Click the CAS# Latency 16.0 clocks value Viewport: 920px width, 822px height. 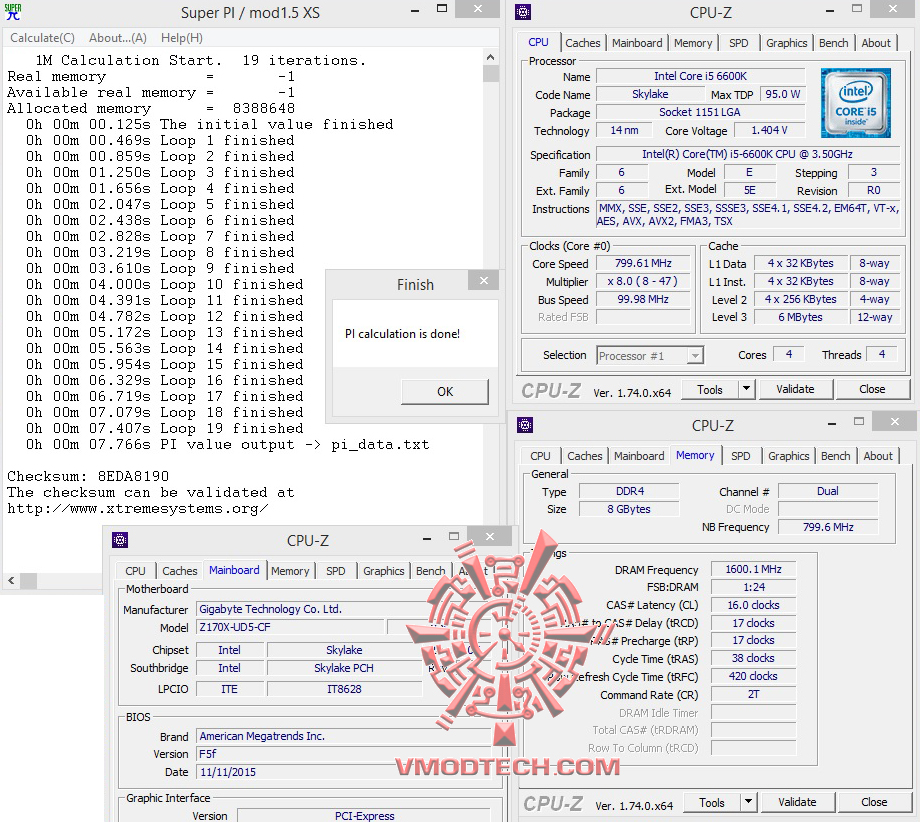753,605
